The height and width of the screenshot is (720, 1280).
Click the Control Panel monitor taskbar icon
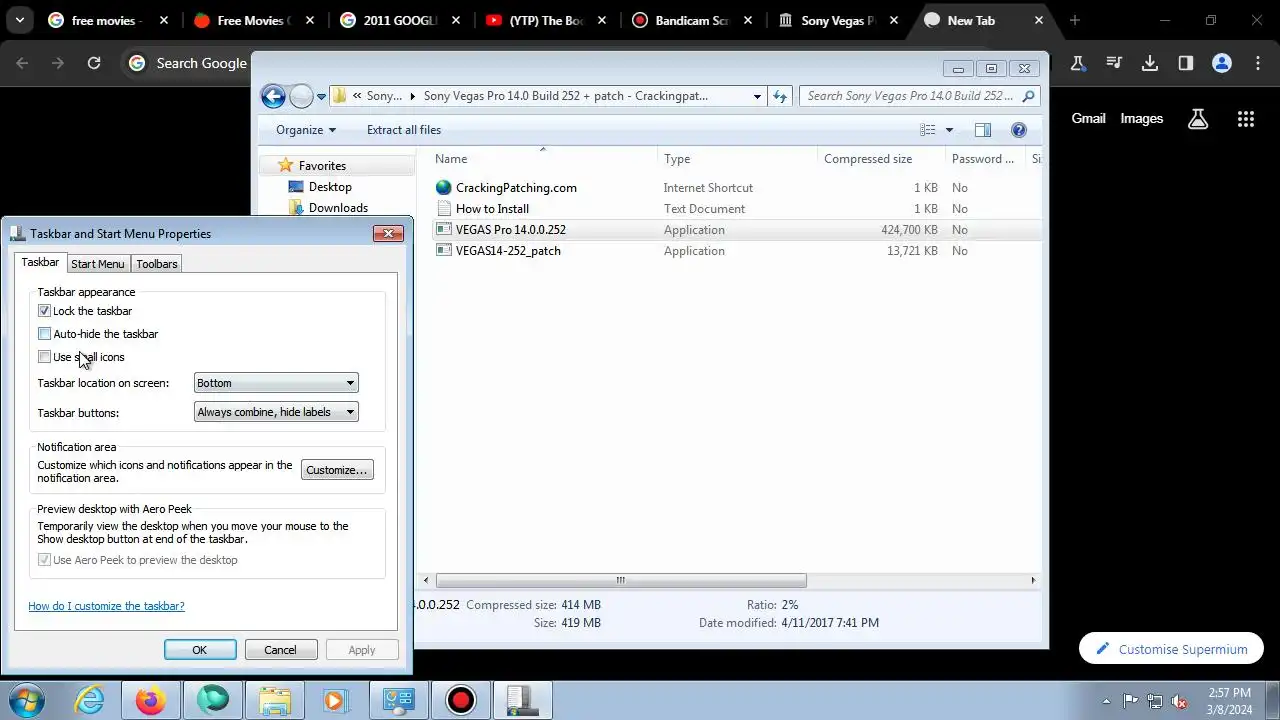coord(399,700)
